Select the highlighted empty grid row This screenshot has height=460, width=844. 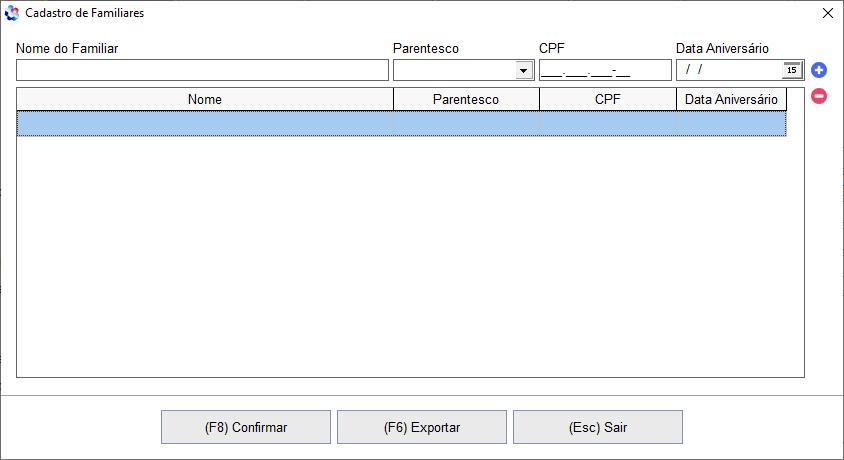402,124
